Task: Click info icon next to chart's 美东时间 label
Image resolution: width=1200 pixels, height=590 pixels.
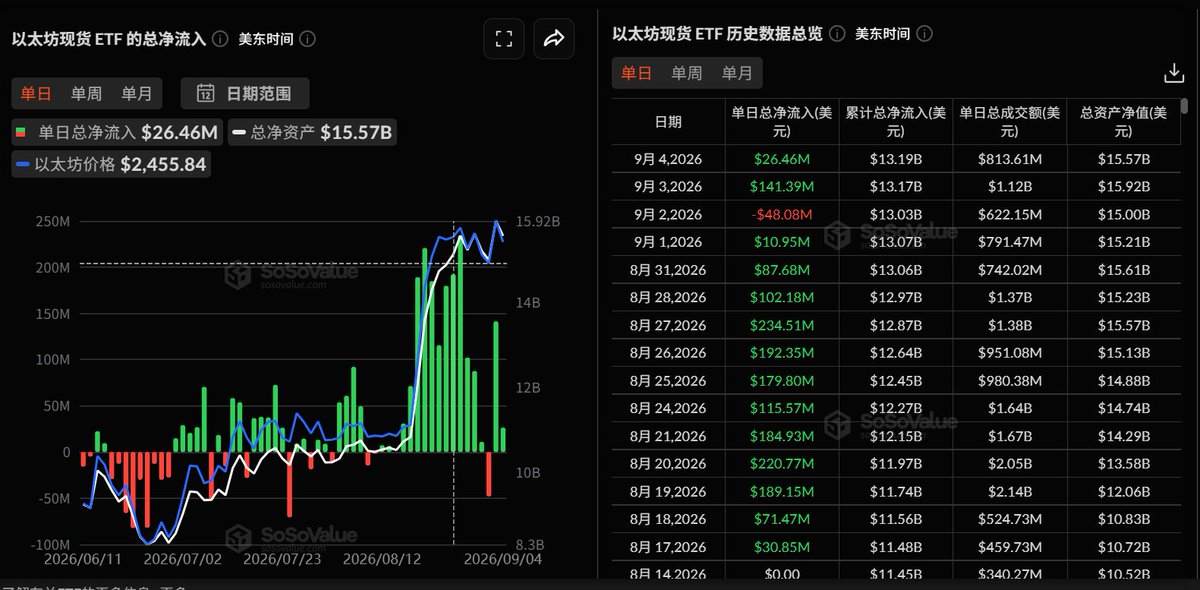Action: point(308,39)
